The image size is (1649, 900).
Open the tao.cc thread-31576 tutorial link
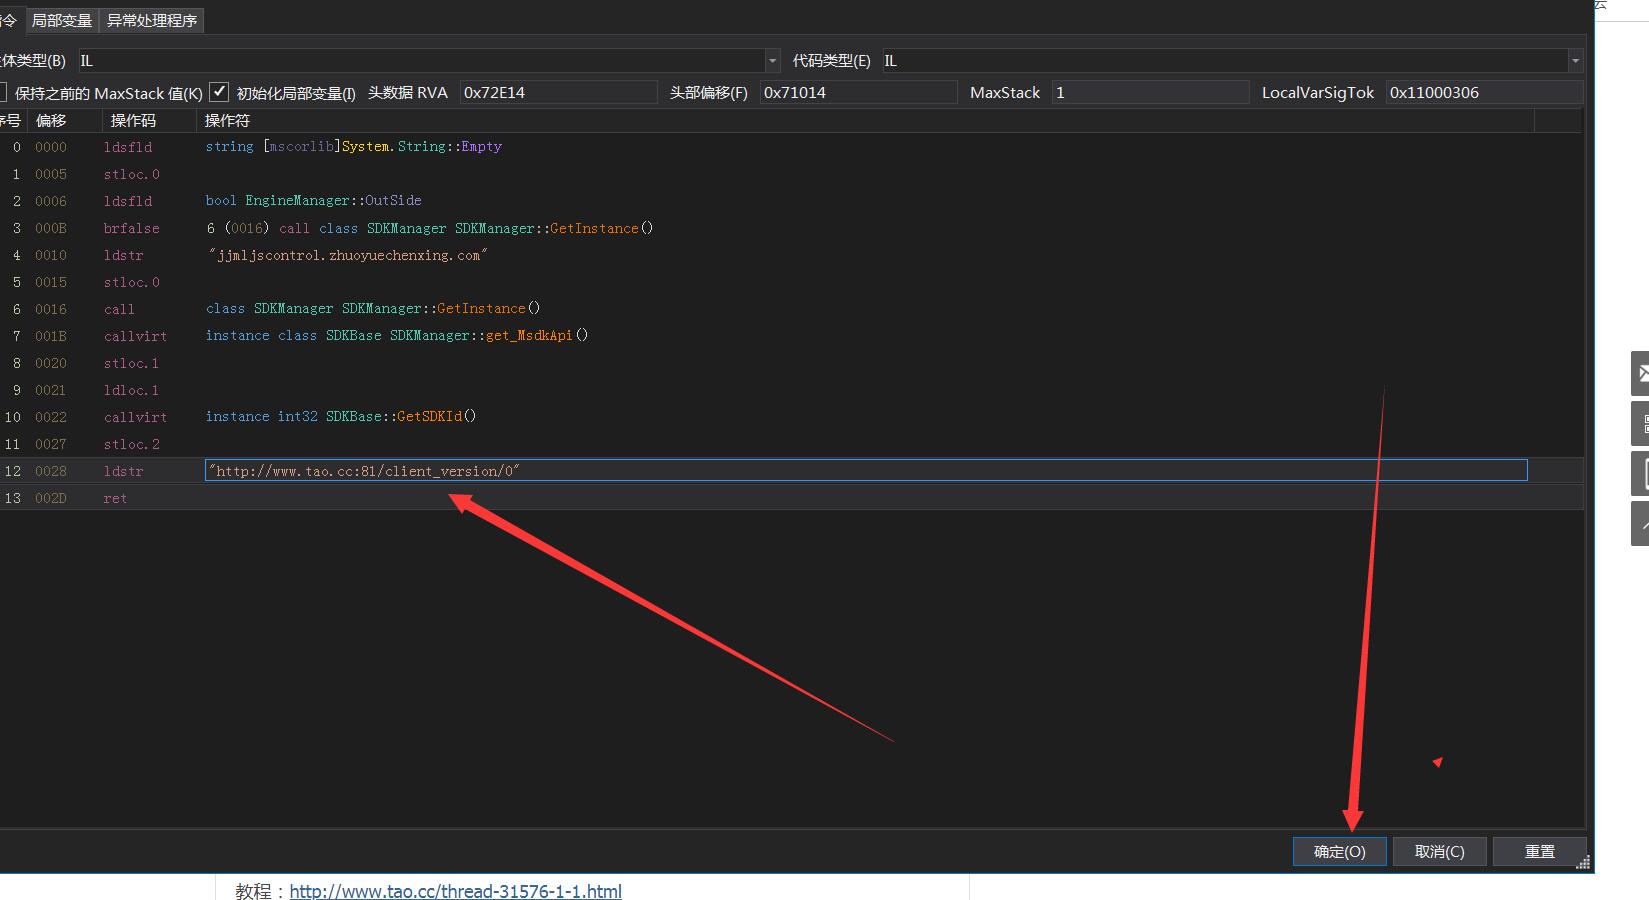click(455, 890)
